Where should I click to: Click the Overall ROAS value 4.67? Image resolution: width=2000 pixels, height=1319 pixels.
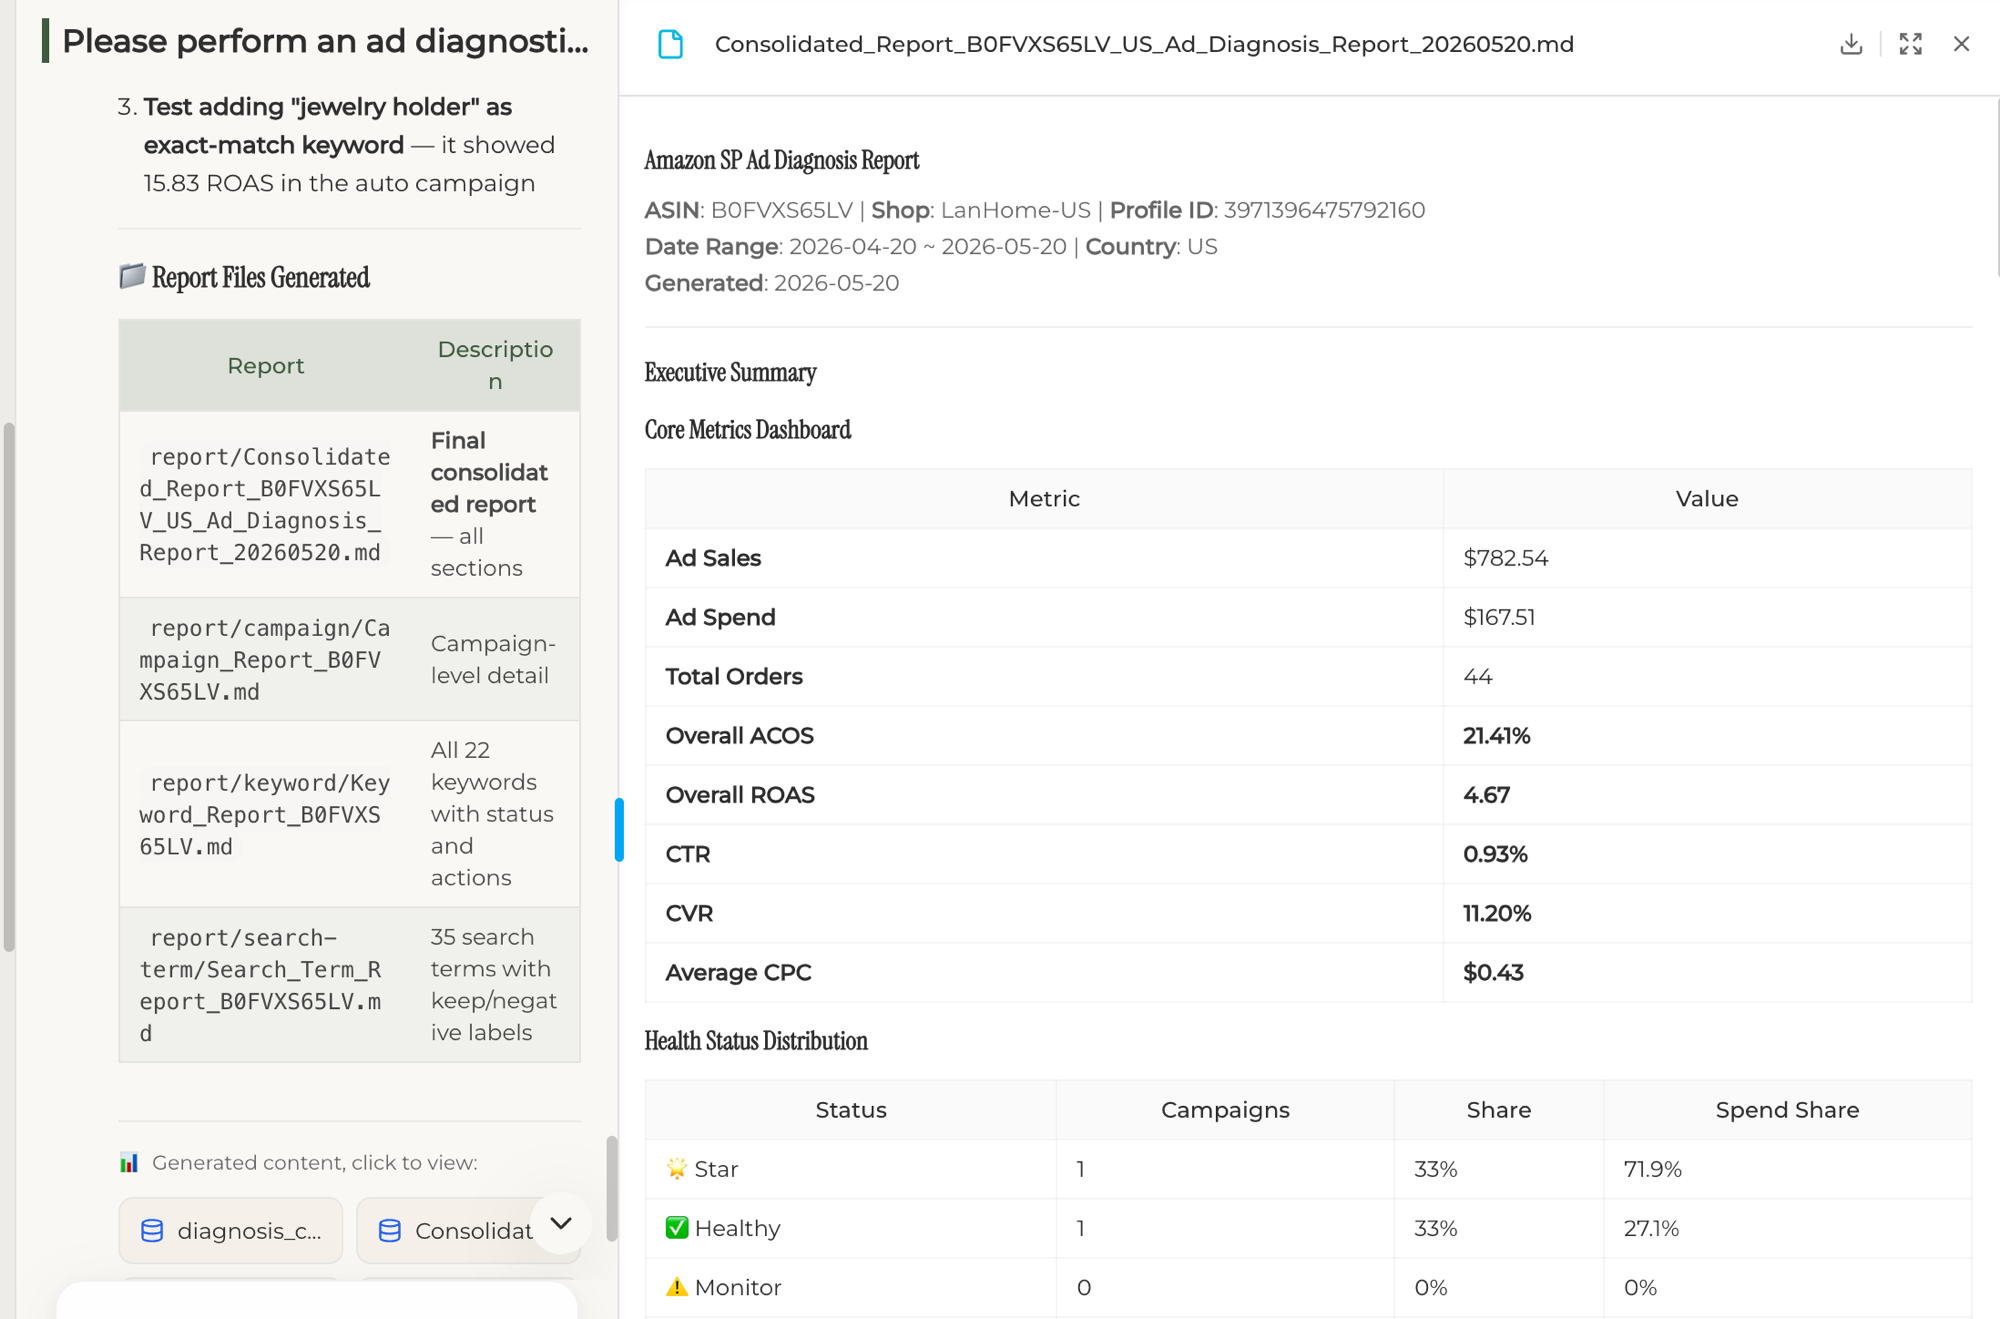1486,795
